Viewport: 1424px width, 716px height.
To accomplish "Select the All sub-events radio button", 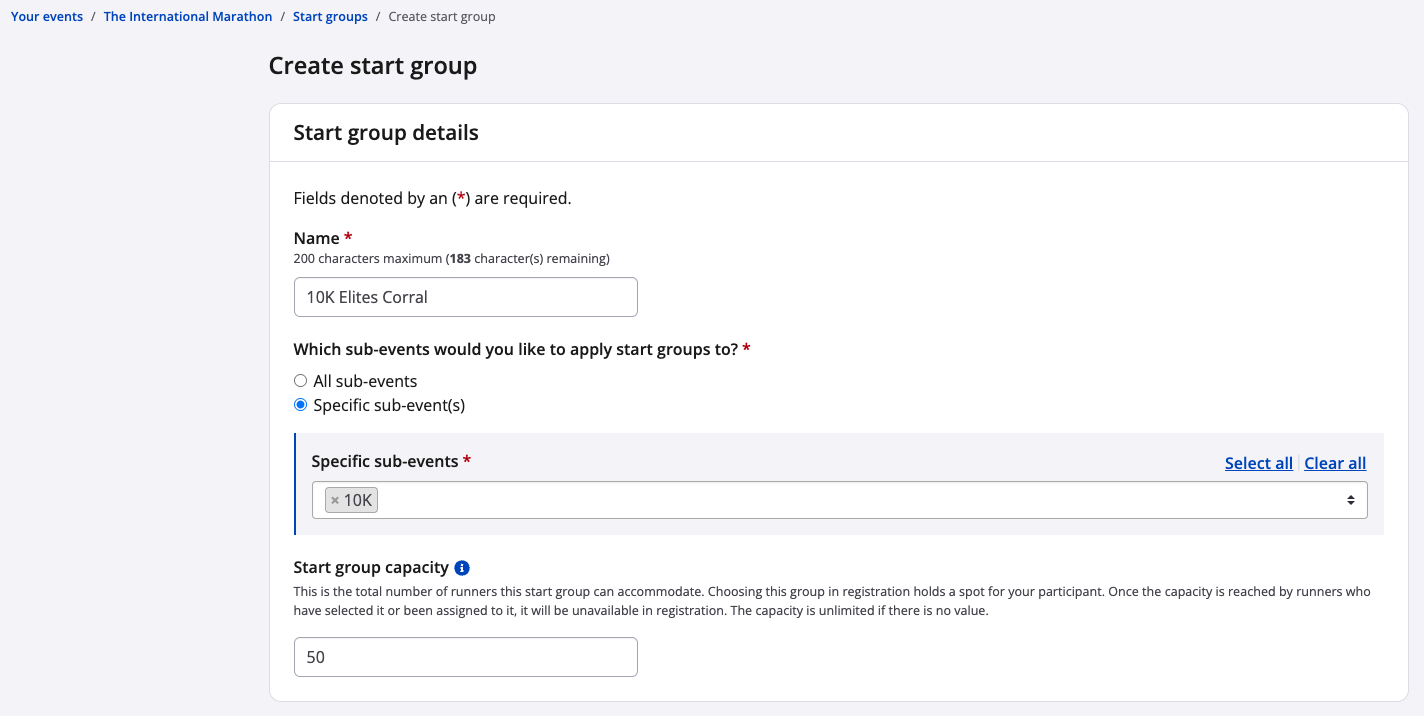I will click(x=300, y=381).
